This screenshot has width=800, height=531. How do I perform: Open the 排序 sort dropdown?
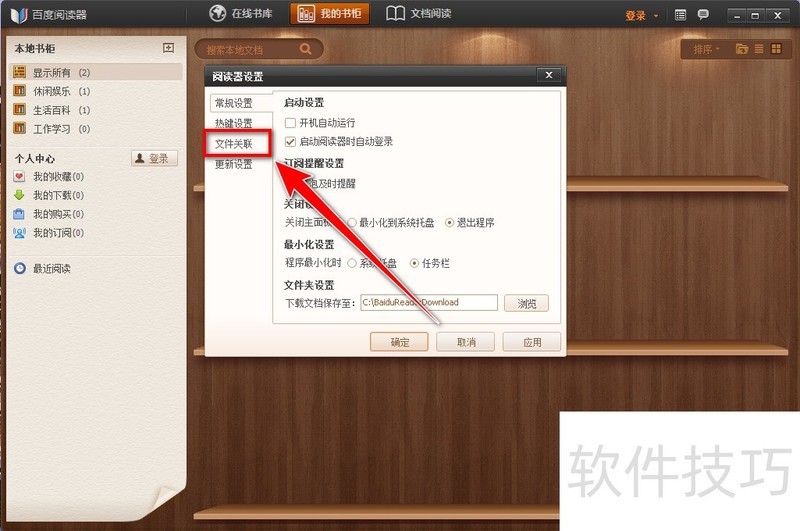(x=706, y=49)
